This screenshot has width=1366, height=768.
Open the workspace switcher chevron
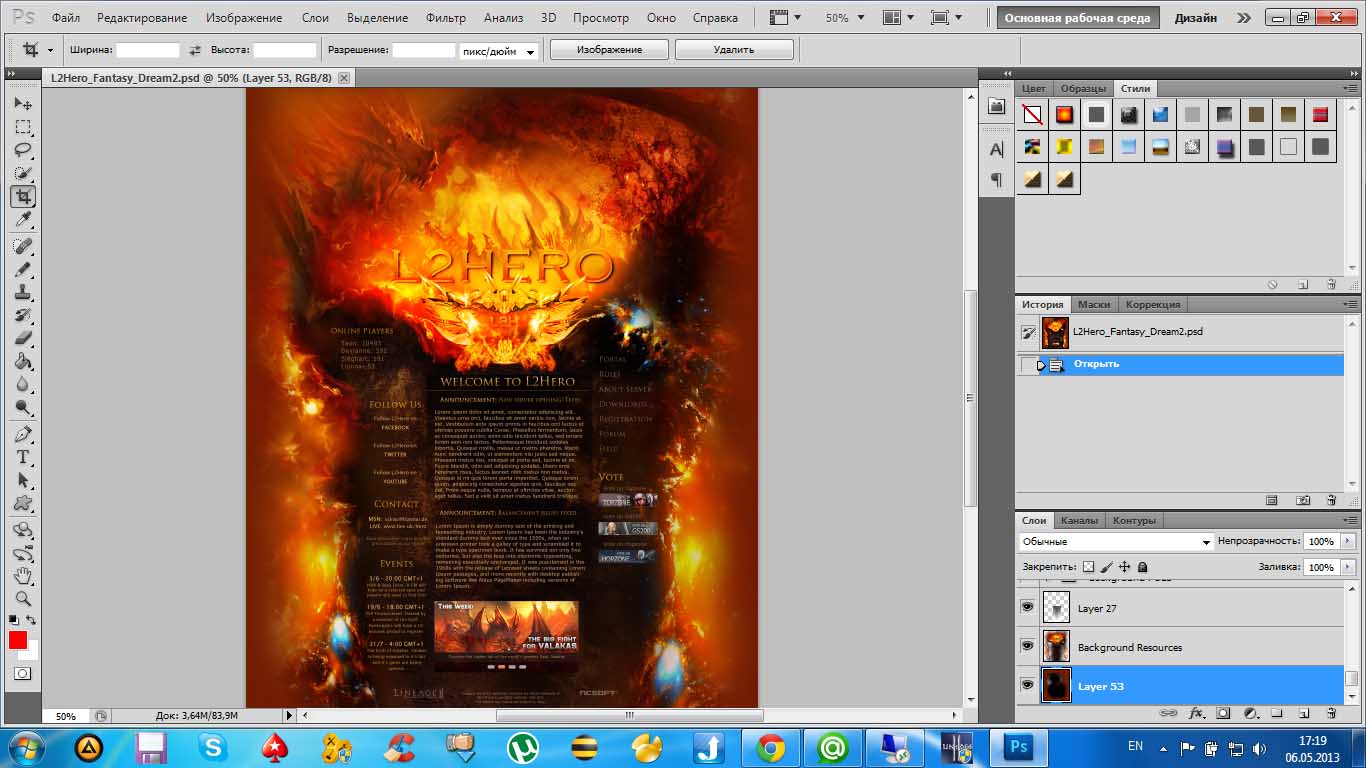tap(1243, 18)
